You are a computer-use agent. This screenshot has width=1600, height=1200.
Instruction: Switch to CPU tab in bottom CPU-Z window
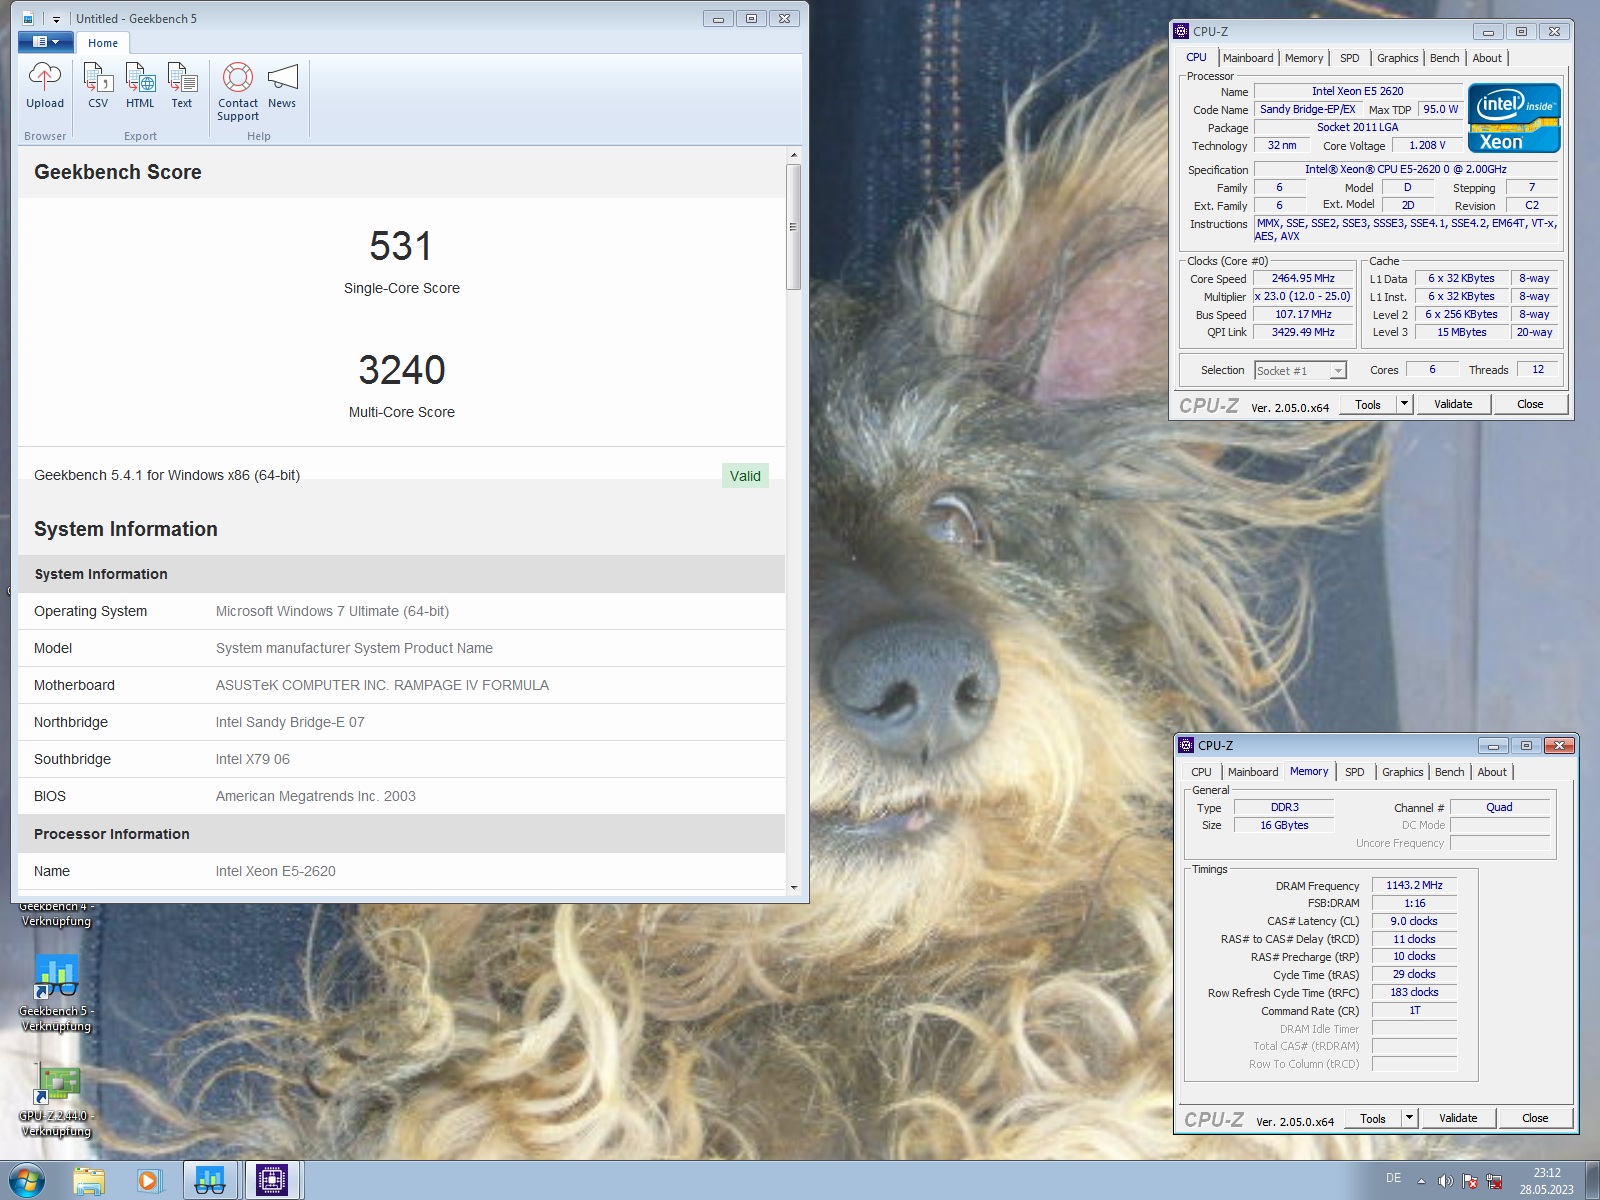click(1201, 772)
